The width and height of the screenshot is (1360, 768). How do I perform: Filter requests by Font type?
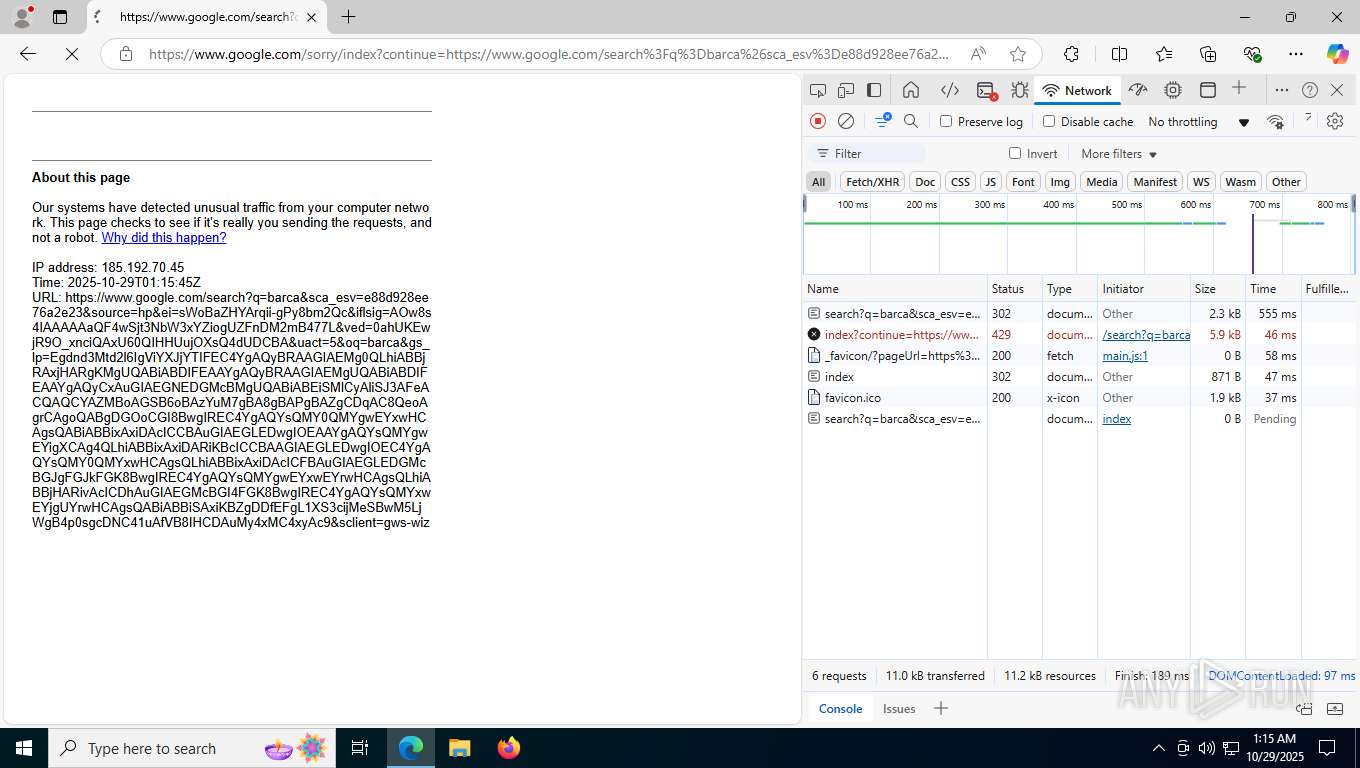tap(1023, 182)
